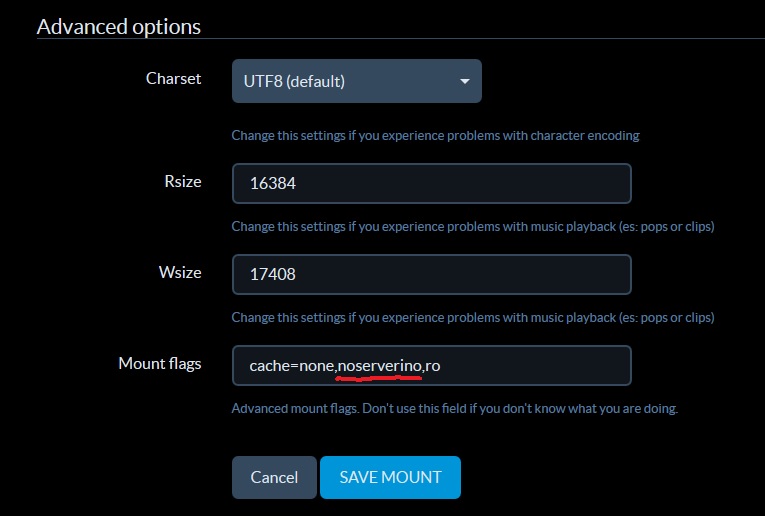Click the help text under the Wsize field
765x516 pixels.
click(473, 318)
